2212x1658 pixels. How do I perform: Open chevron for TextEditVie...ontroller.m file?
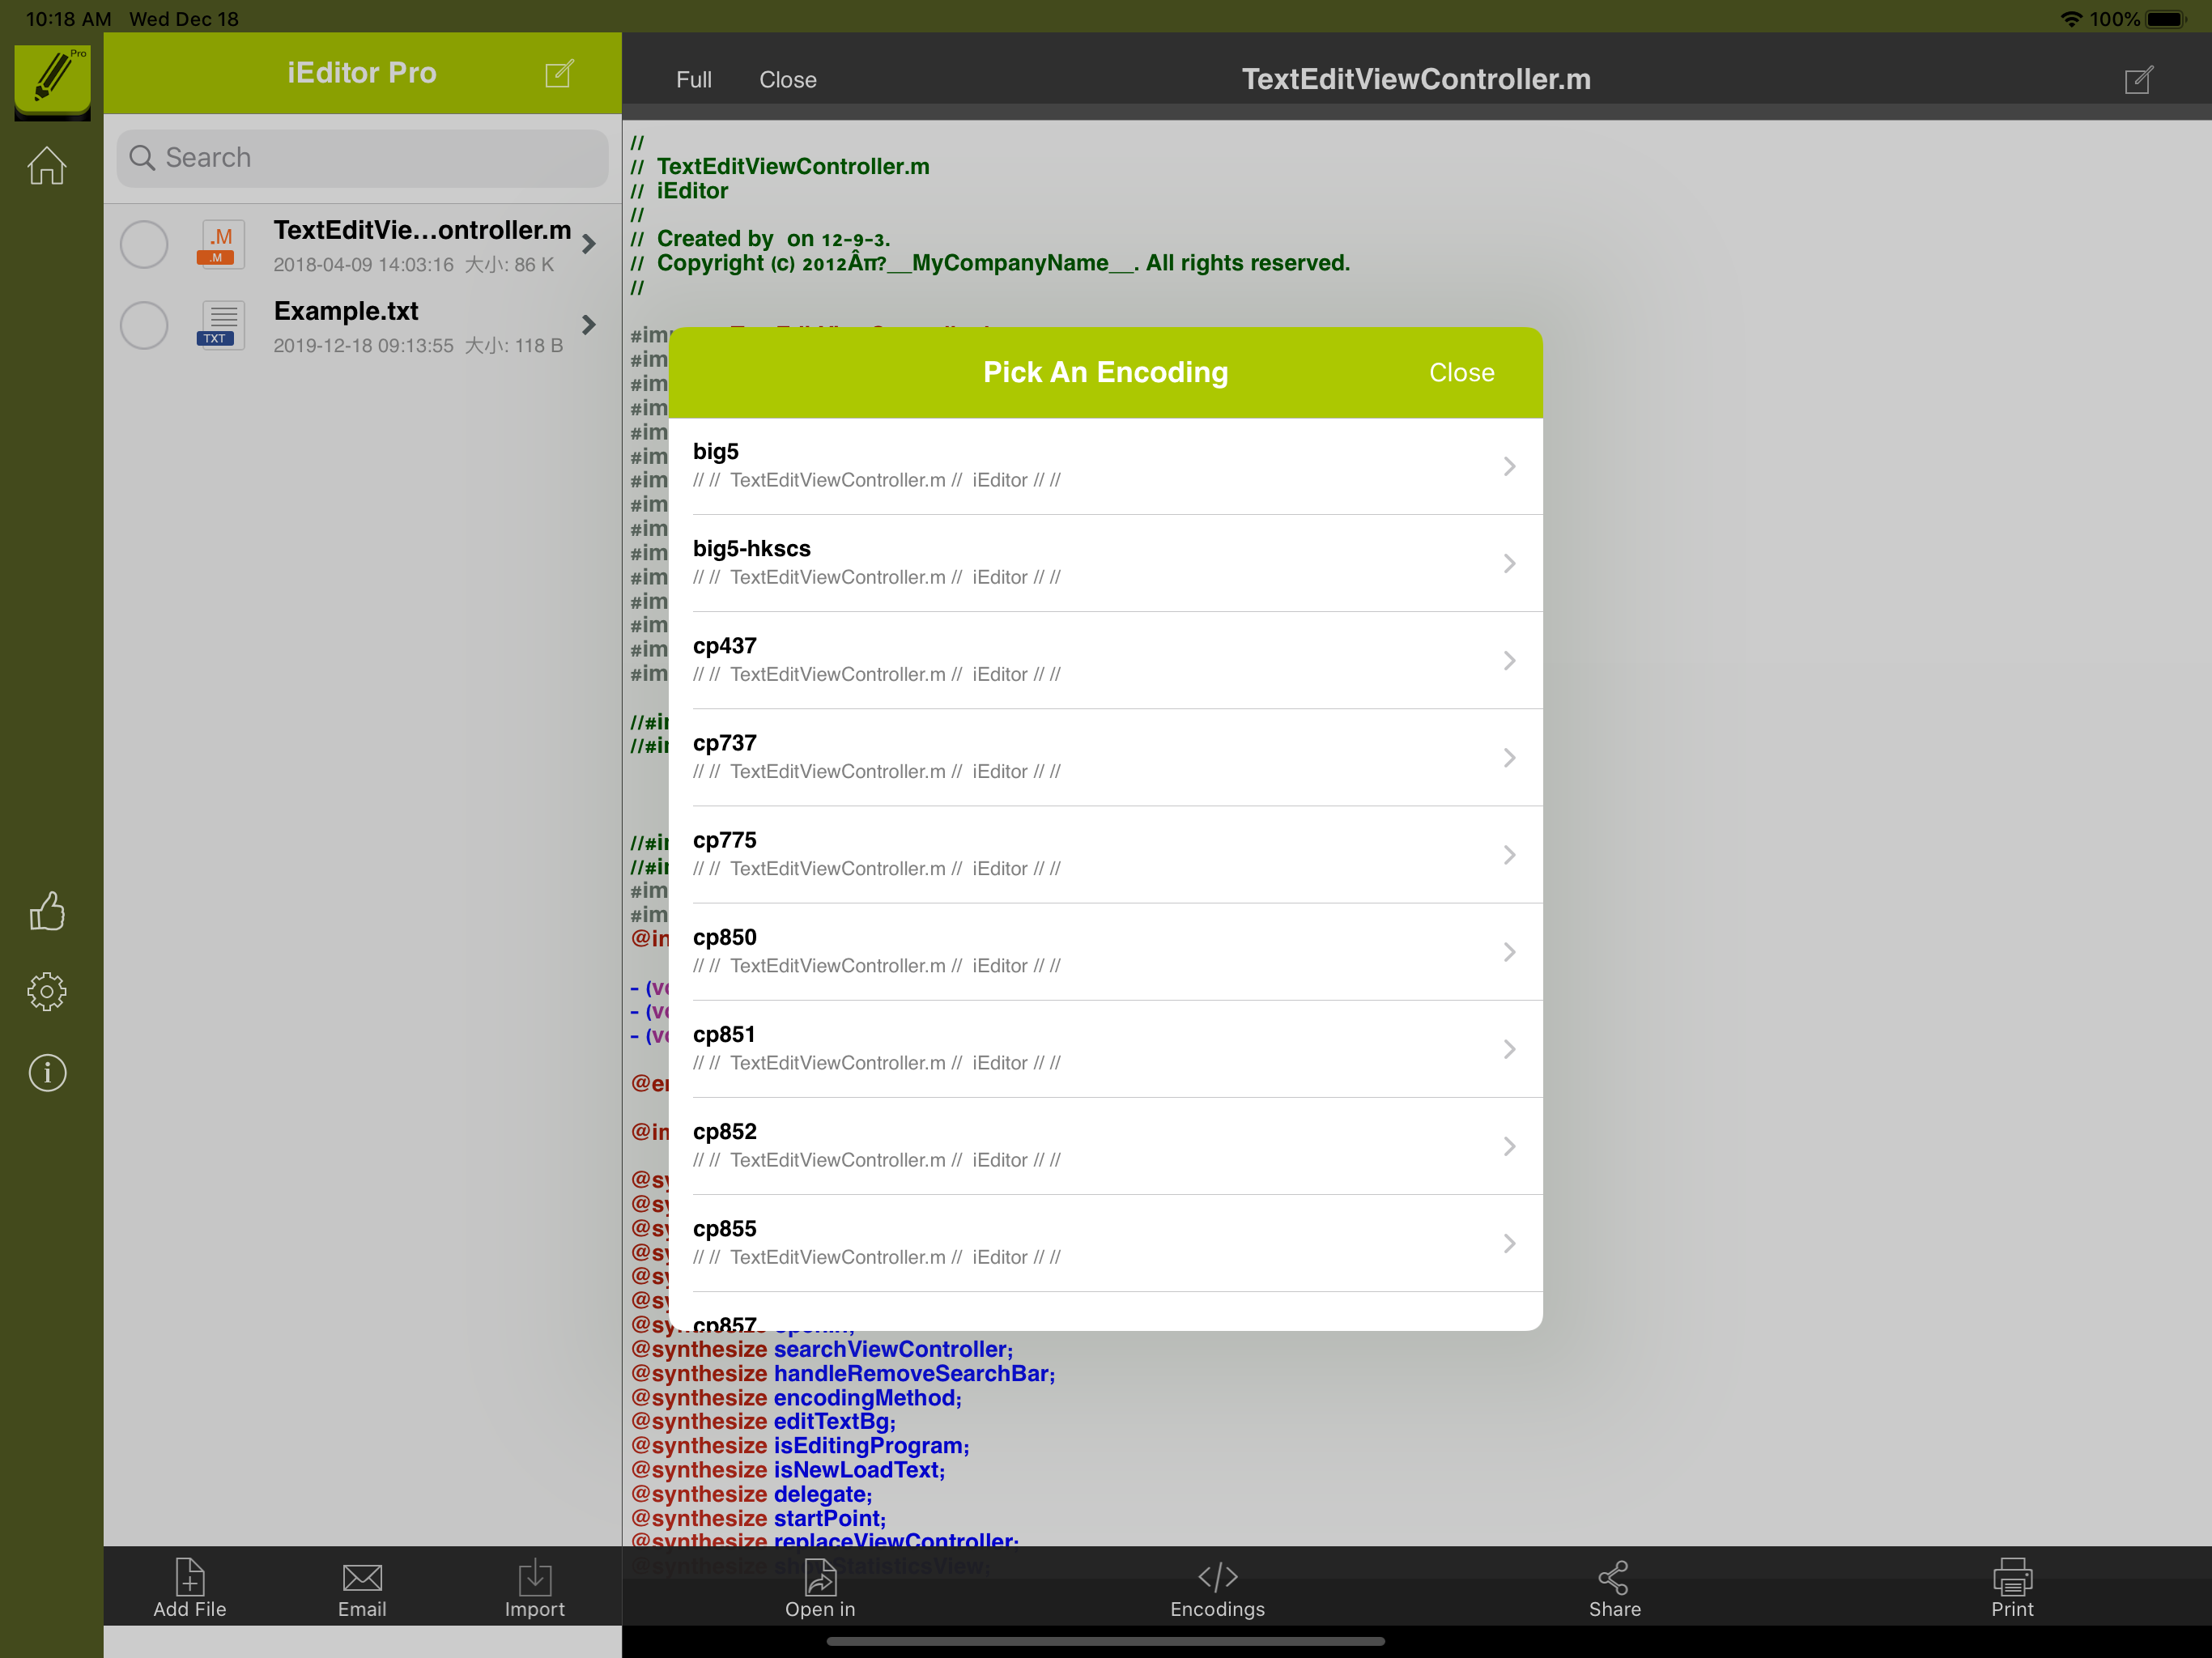589,244
